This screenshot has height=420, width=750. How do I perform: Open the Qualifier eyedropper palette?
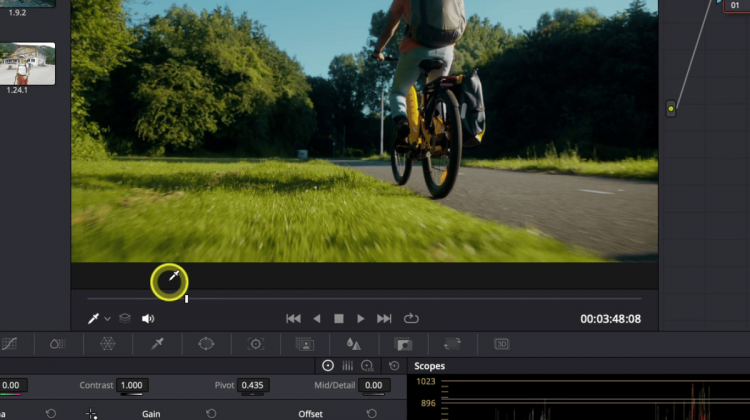coord(157,343)
